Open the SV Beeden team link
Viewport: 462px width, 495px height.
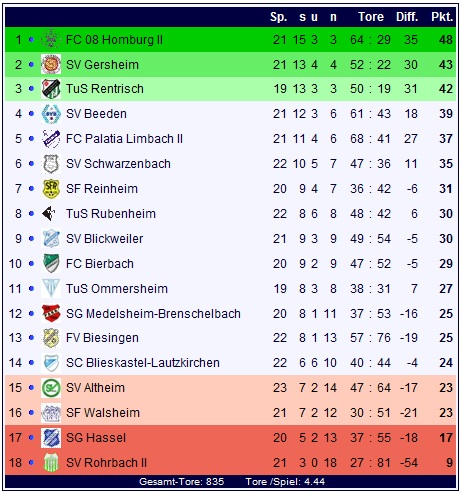[96, 114]
